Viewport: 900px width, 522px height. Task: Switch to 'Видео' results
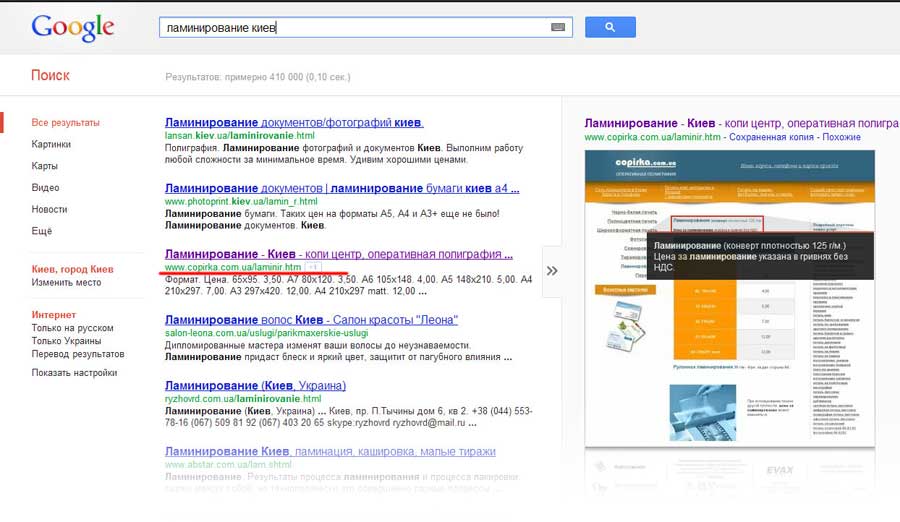point(45,188)
